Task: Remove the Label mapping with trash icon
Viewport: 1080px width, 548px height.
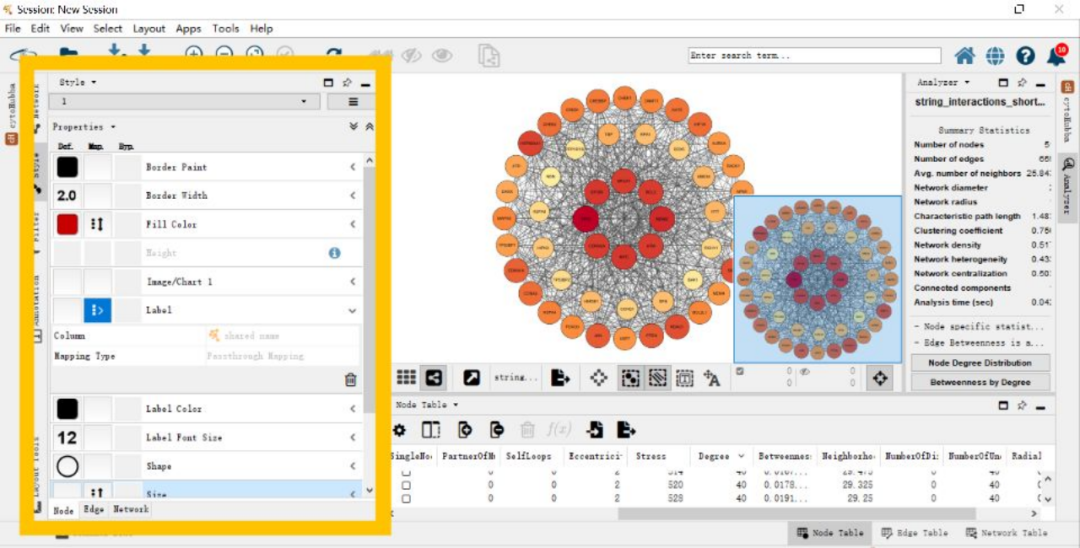Action: 351,379
